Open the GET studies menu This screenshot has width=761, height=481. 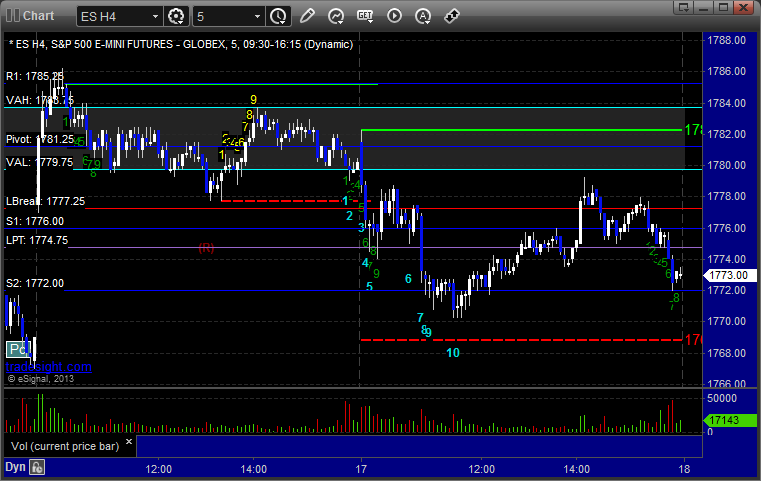[365, 16]
